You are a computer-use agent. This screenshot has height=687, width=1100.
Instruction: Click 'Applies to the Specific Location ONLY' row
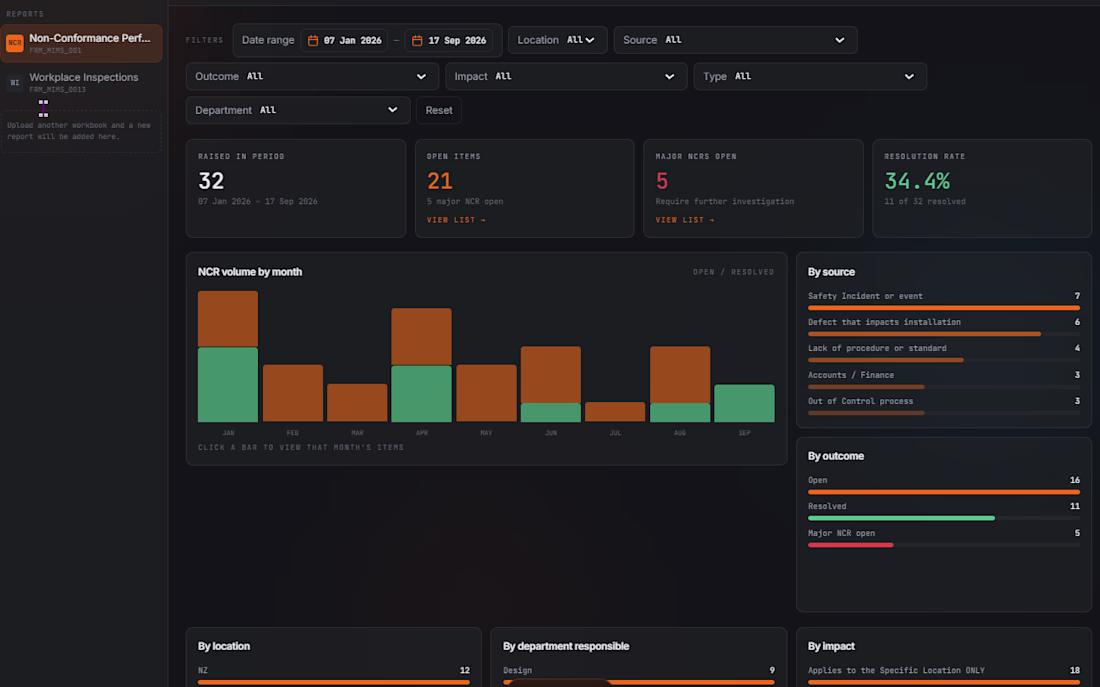click(x=944, y=675)
